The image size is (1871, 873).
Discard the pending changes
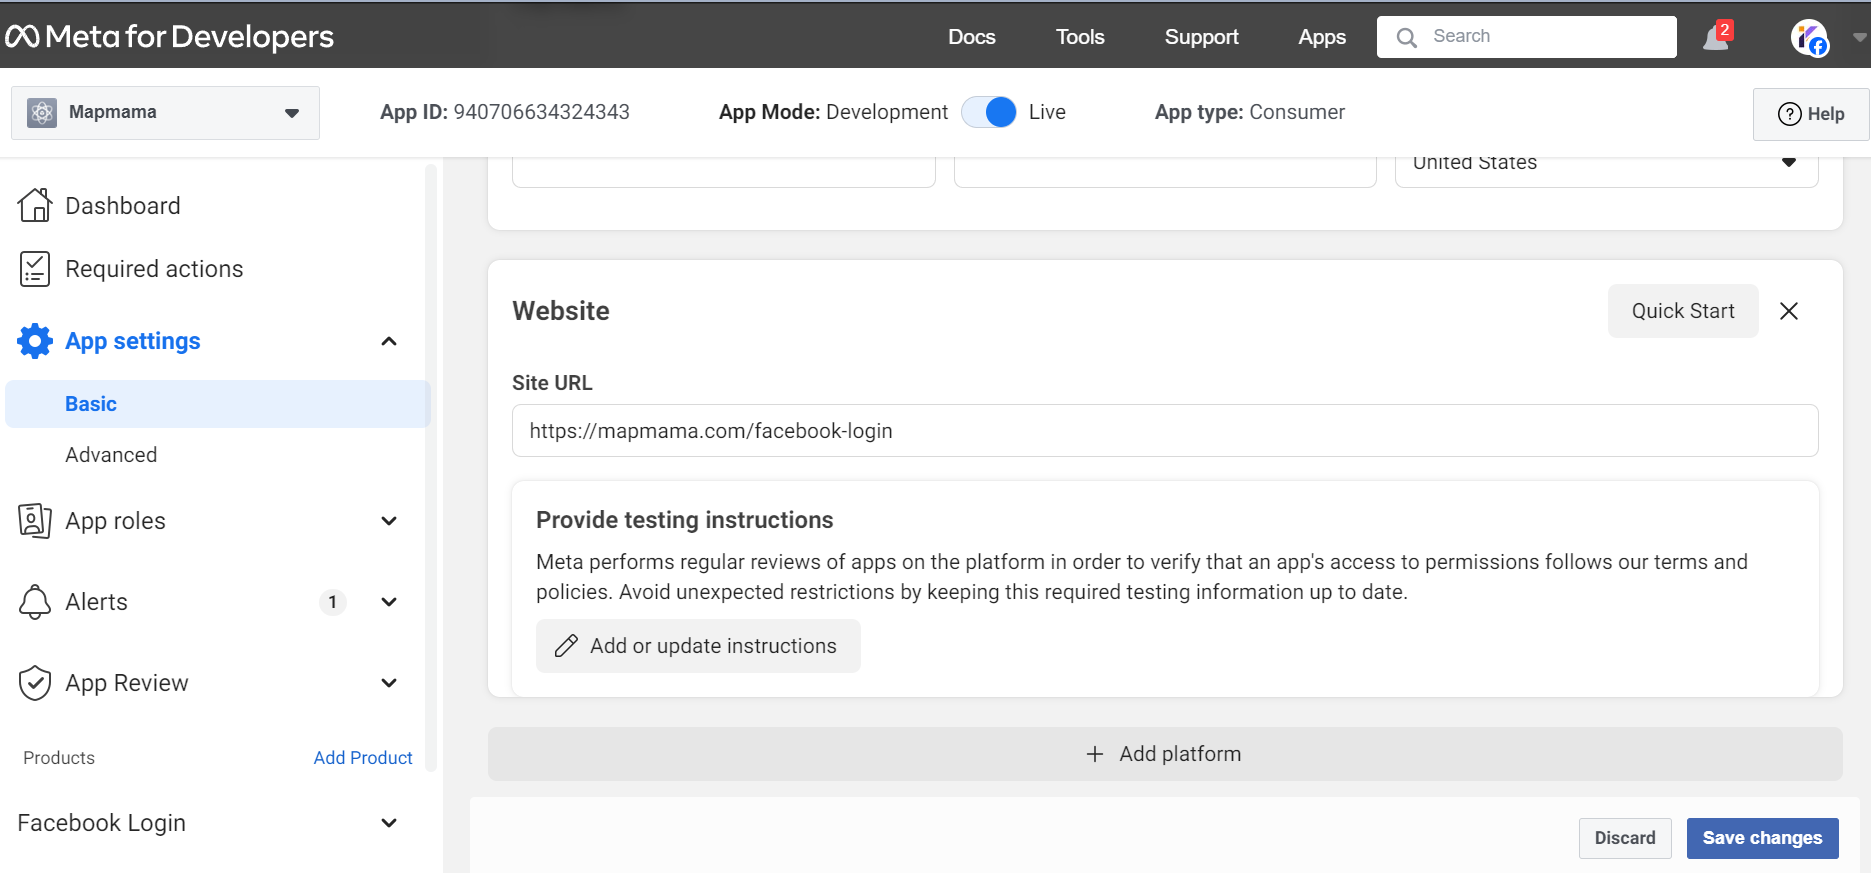1625,838
